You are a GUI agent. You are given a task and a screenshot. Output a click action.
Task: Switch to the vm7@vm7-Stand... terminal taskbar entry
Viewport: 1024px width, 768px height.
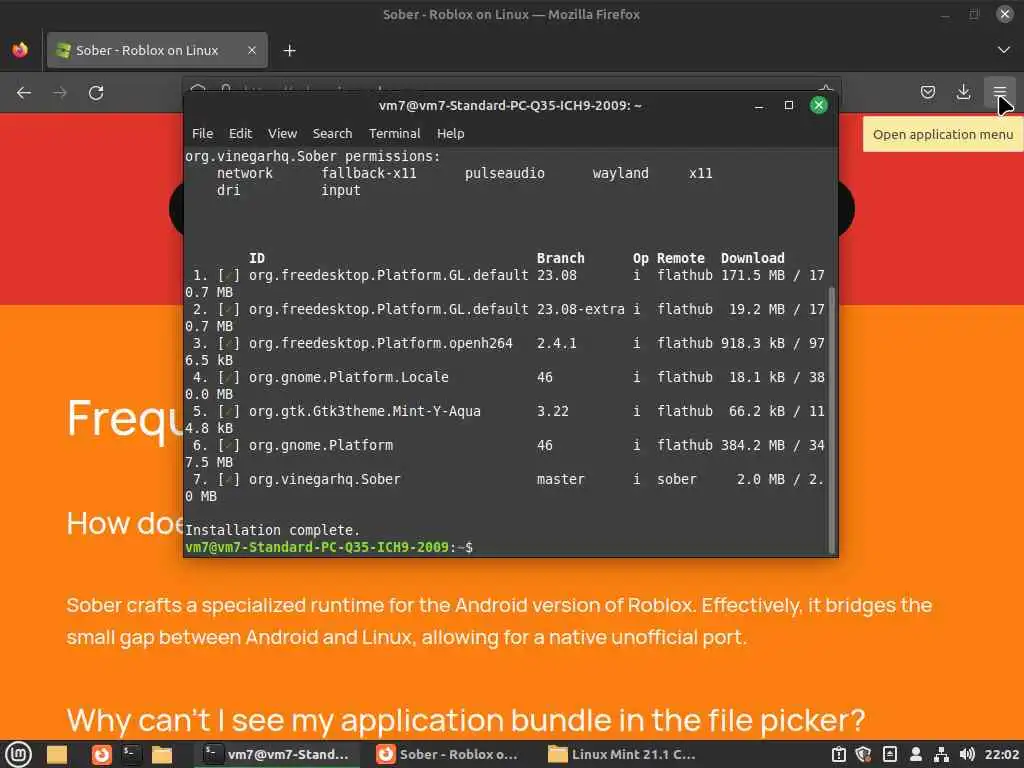coord(276,754)
